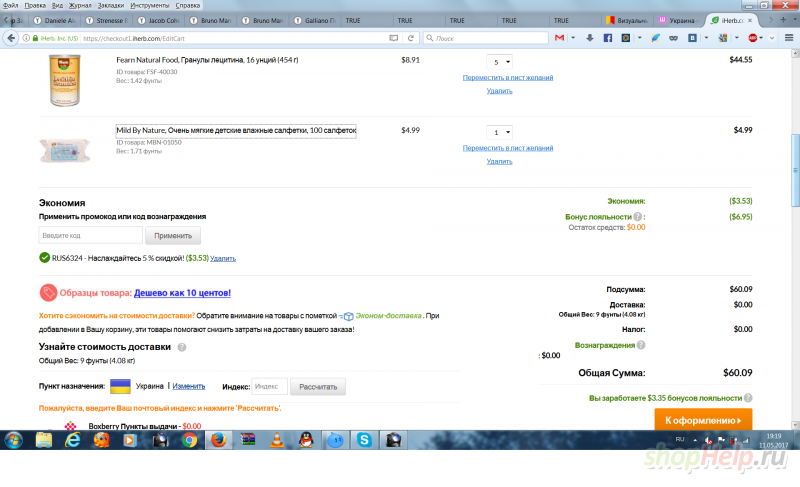Open the Firefox hamburger menu

click(789, 38)
